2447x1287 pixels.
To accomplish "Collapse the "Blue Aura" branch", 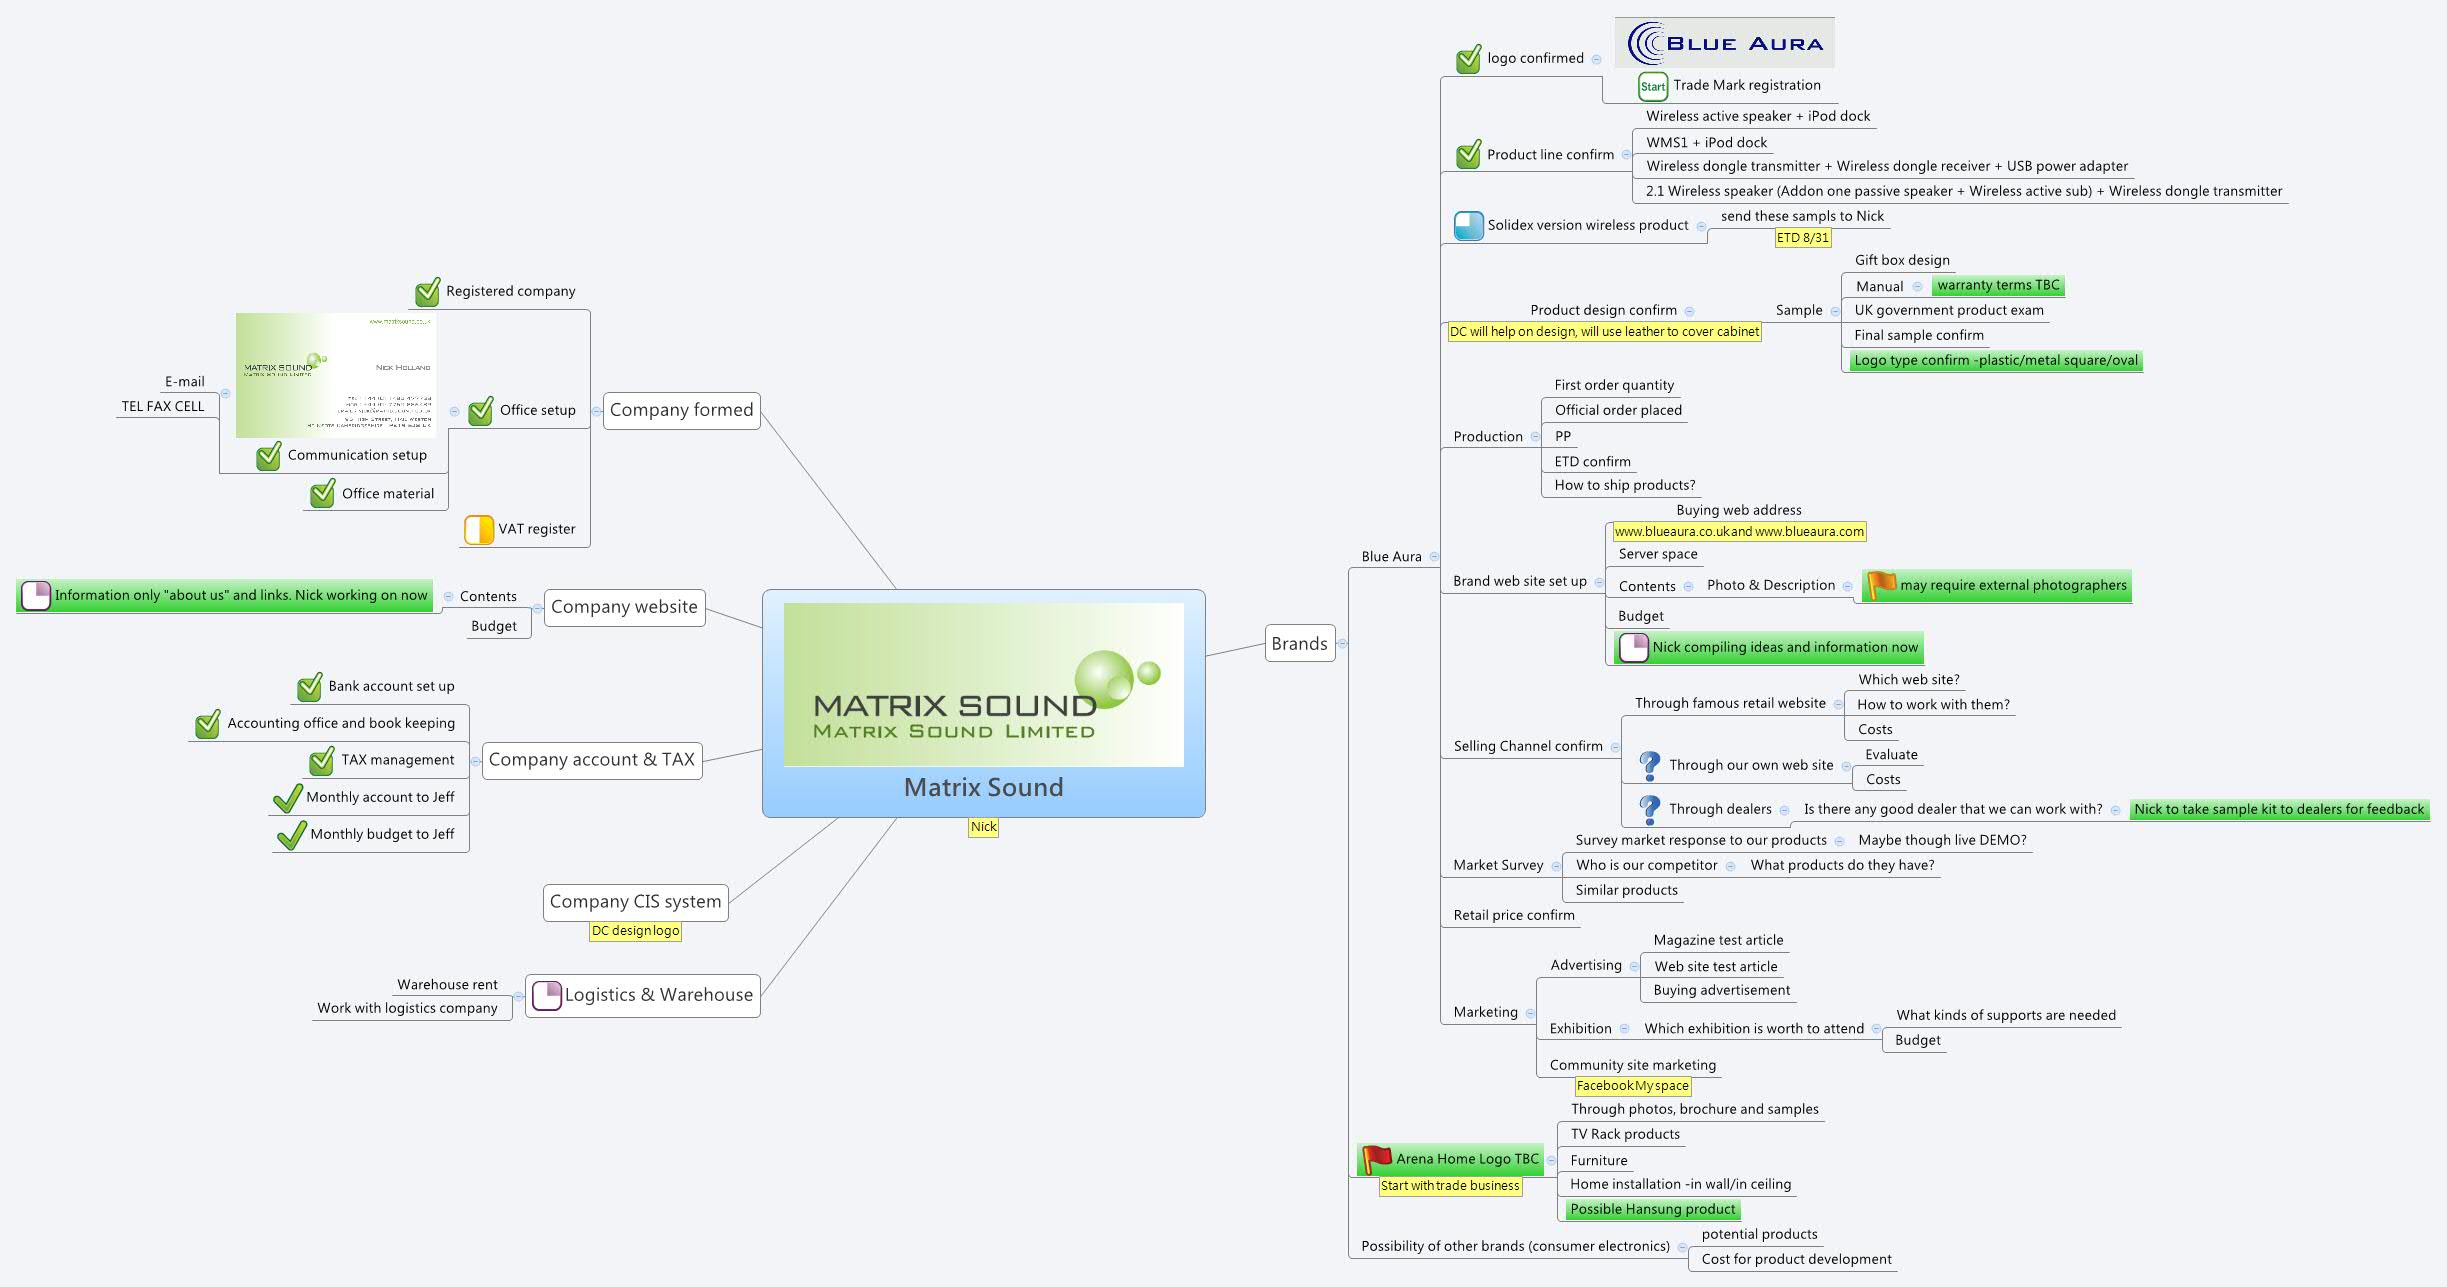I will pos(1434,556).
